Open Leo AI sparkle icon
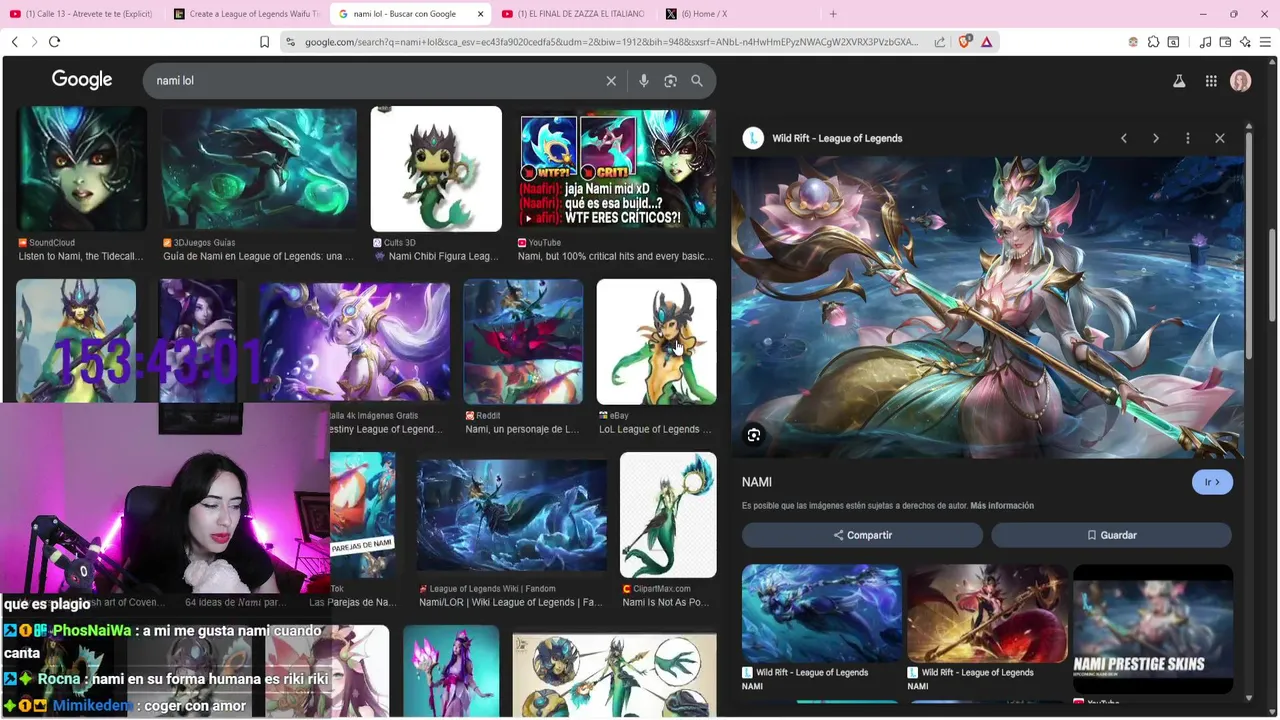1280x720 pixels. click(x=1245, y=42)
